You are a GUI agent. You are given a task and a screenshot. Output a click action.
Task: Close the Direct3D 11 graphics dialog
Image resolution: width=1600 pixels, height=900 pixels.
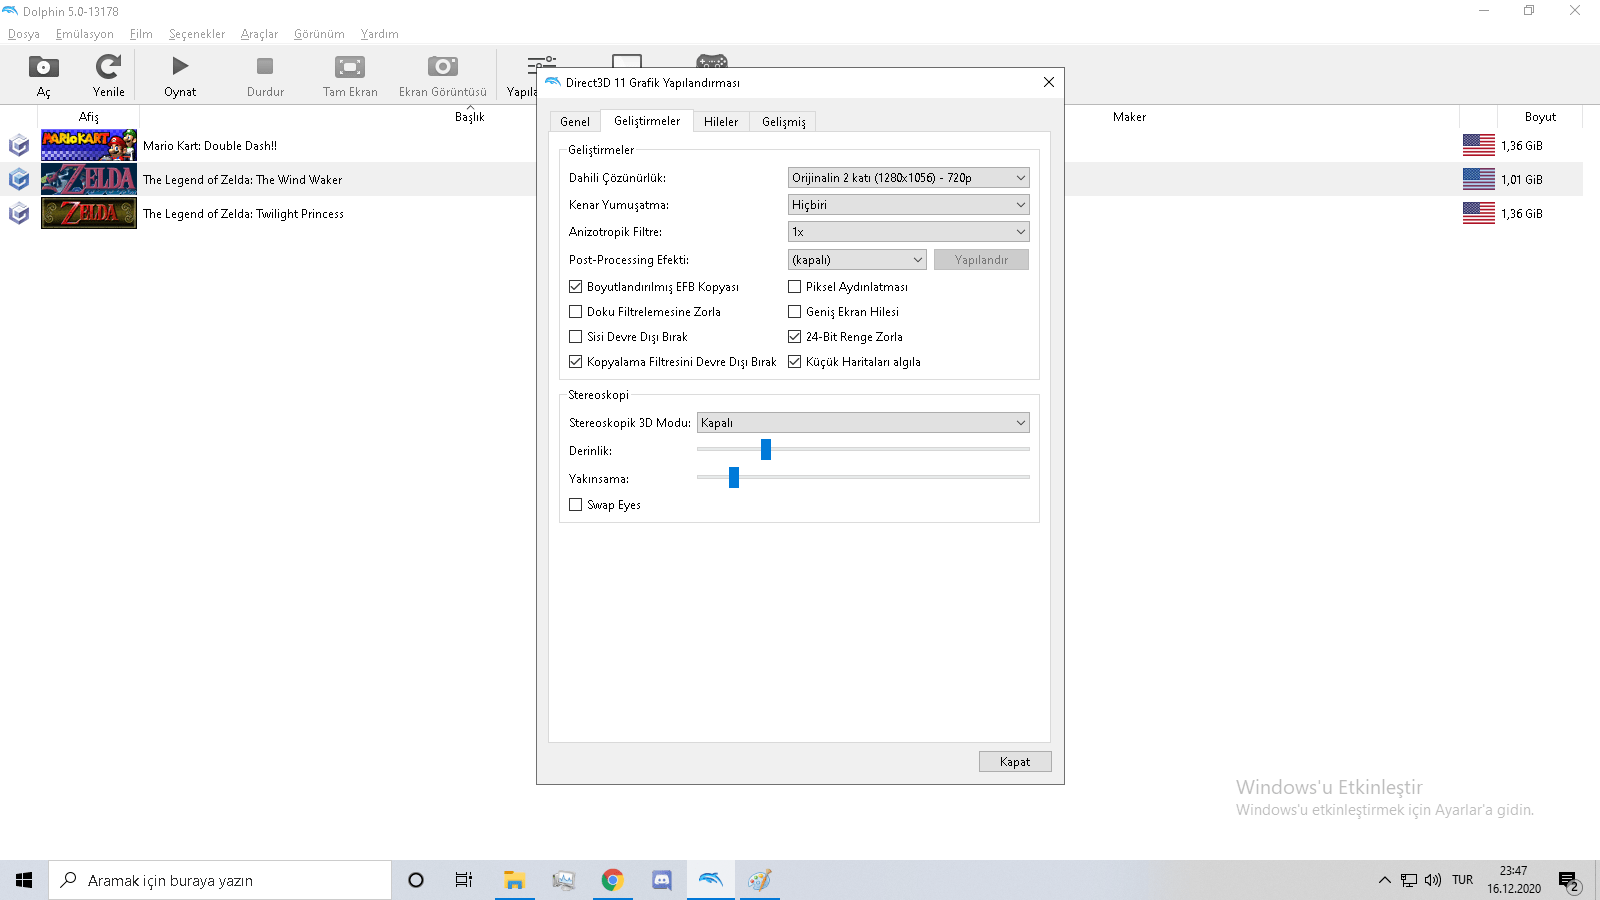click(1048, 83)
